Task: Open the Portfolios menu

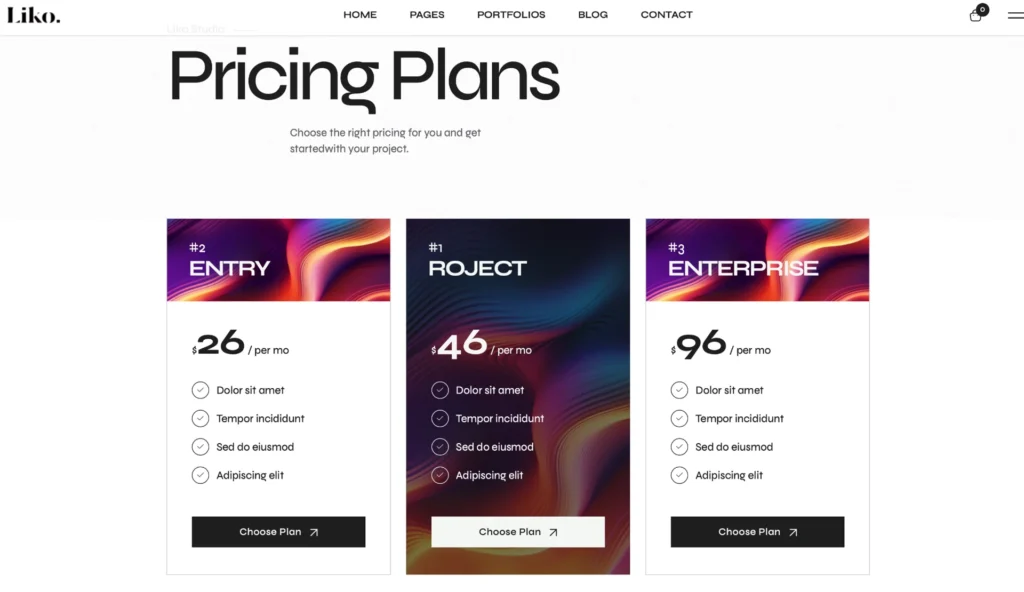Action: pos(511,15)
